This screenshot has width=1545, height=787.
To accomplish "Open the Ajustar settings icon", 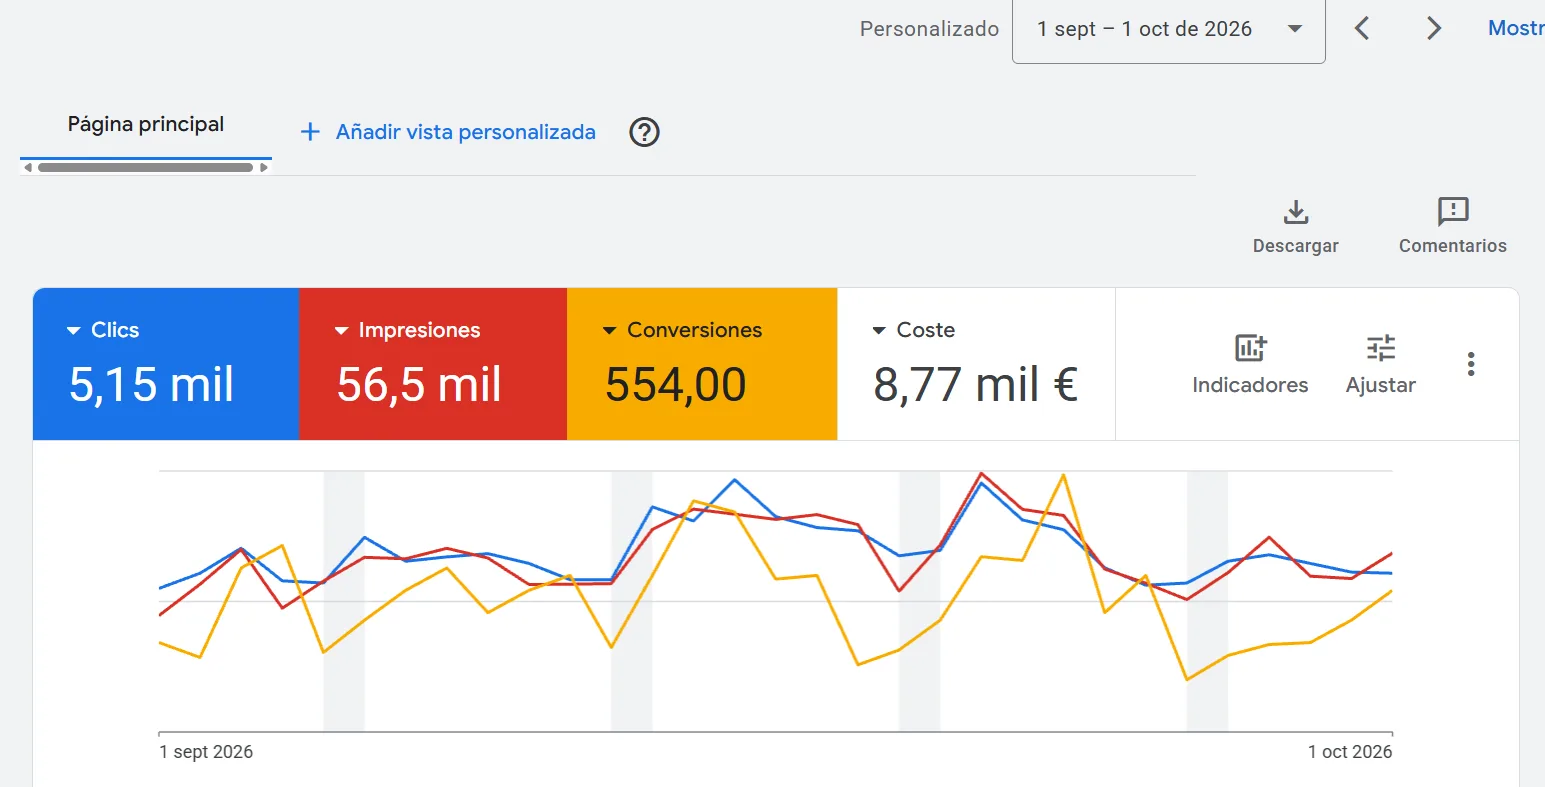I will tap(1381, 348).
